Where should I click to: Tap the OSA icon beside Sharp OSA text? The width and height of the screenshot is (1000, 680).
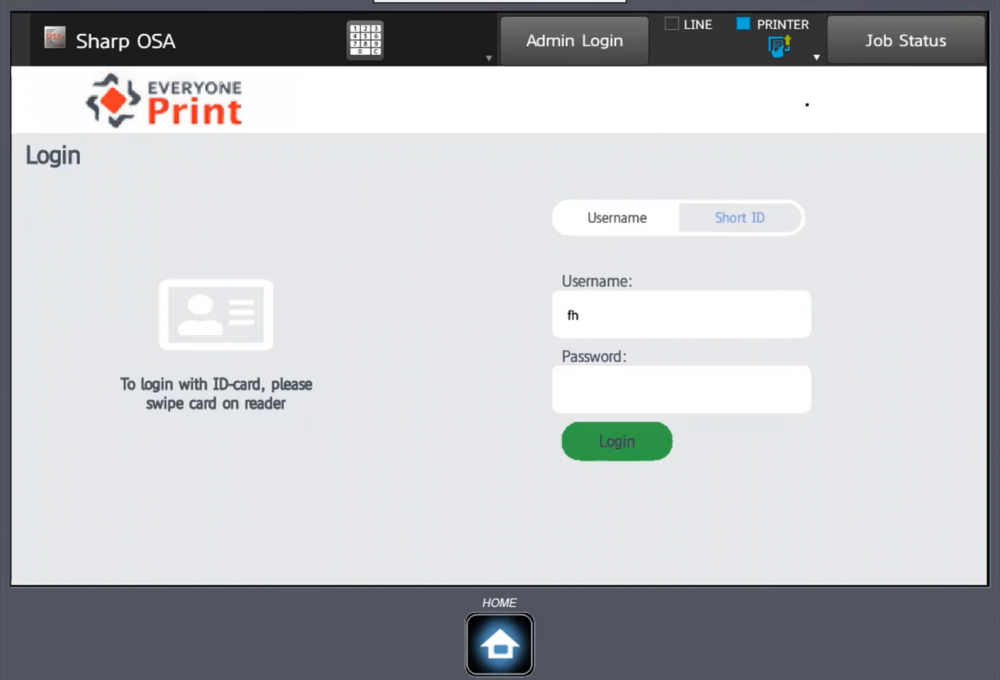pyautogui.click(x=54, y=37)
